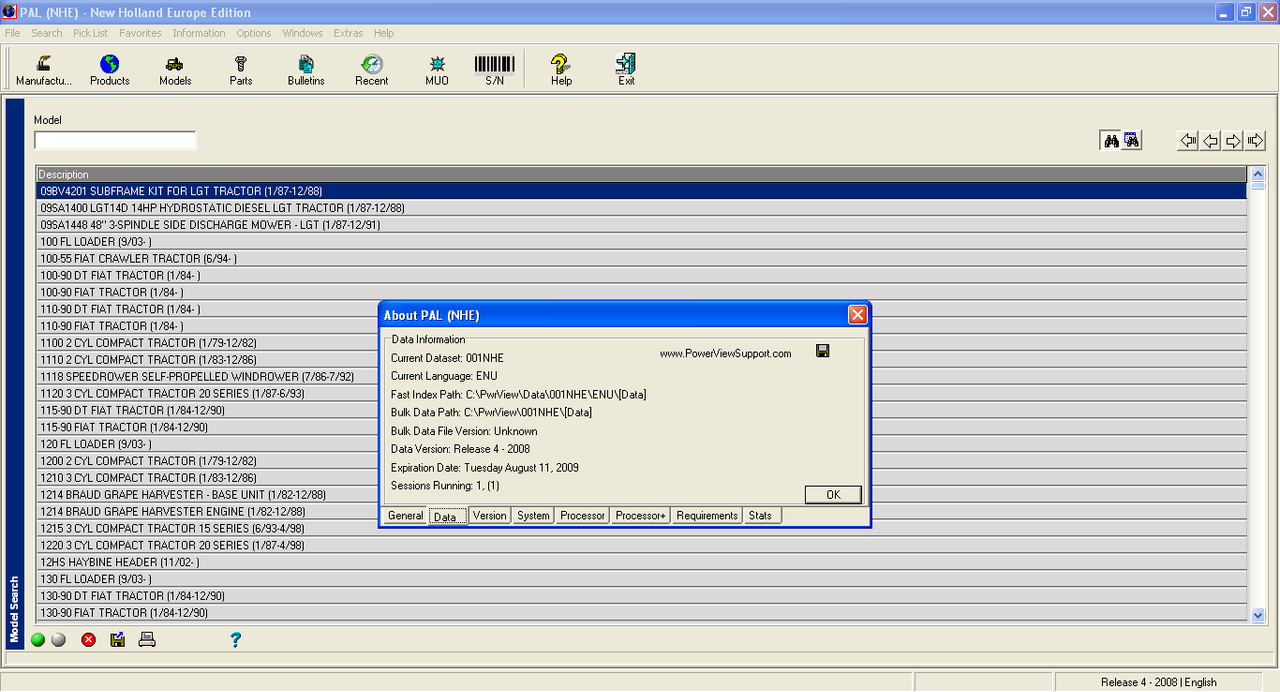Click the bottom floppy disk export icon

(118, 640)
